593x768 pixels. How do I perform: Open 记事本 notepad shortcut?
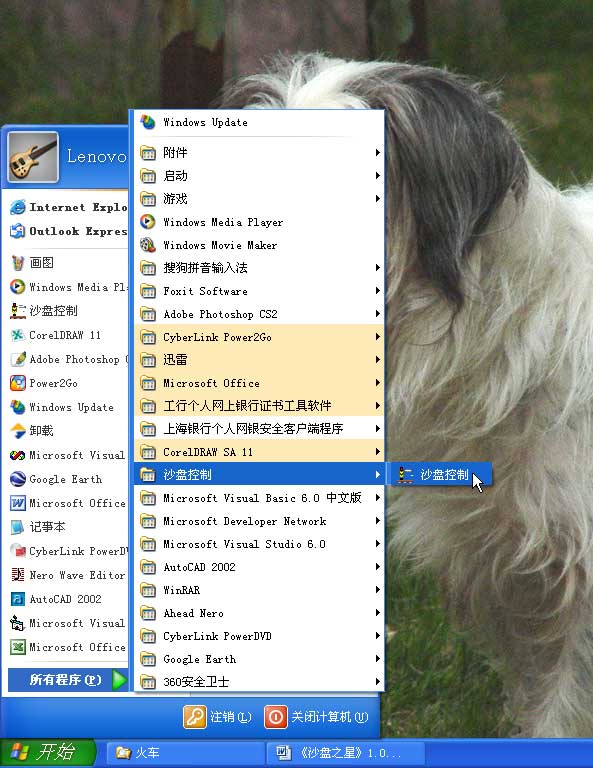(x=68, y=527)
